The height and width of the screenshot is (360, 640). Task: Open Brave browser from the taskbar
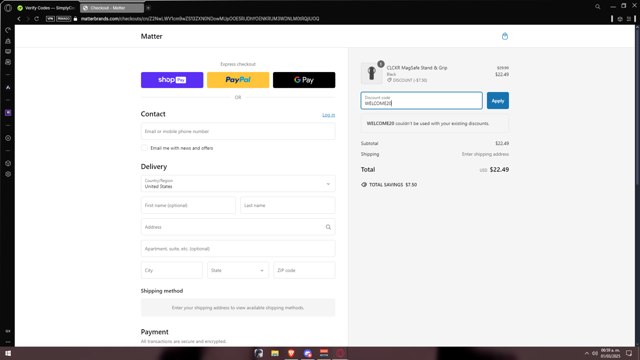[291, 353]
